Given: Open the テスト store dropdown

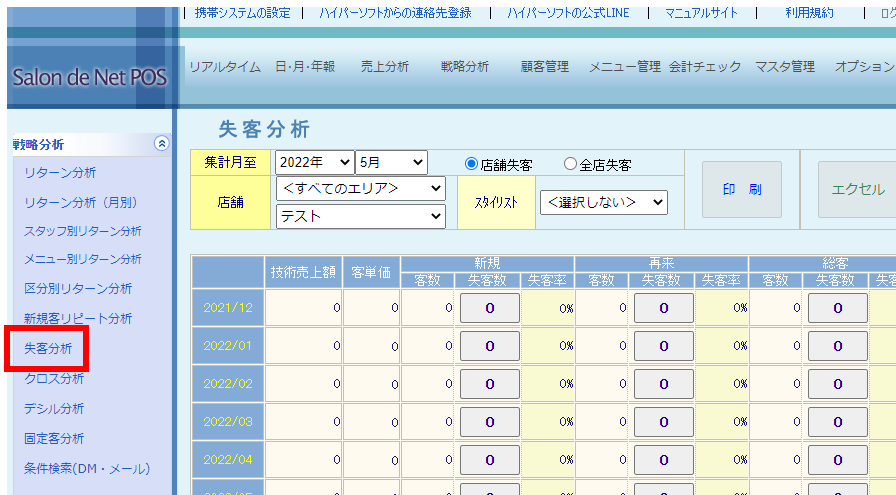Looking at the screenshot, I should (361, 215).
